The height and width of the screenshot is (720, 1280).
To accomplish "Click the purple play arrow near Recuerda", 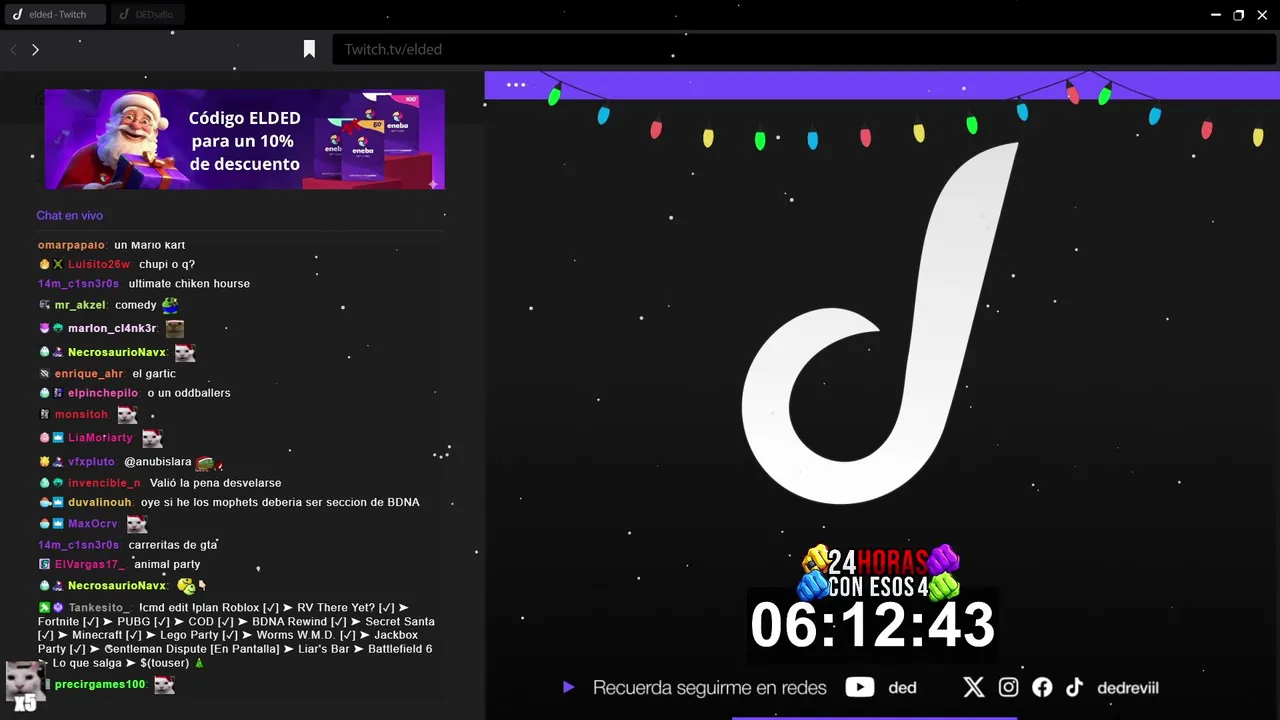I will point(568,687).
